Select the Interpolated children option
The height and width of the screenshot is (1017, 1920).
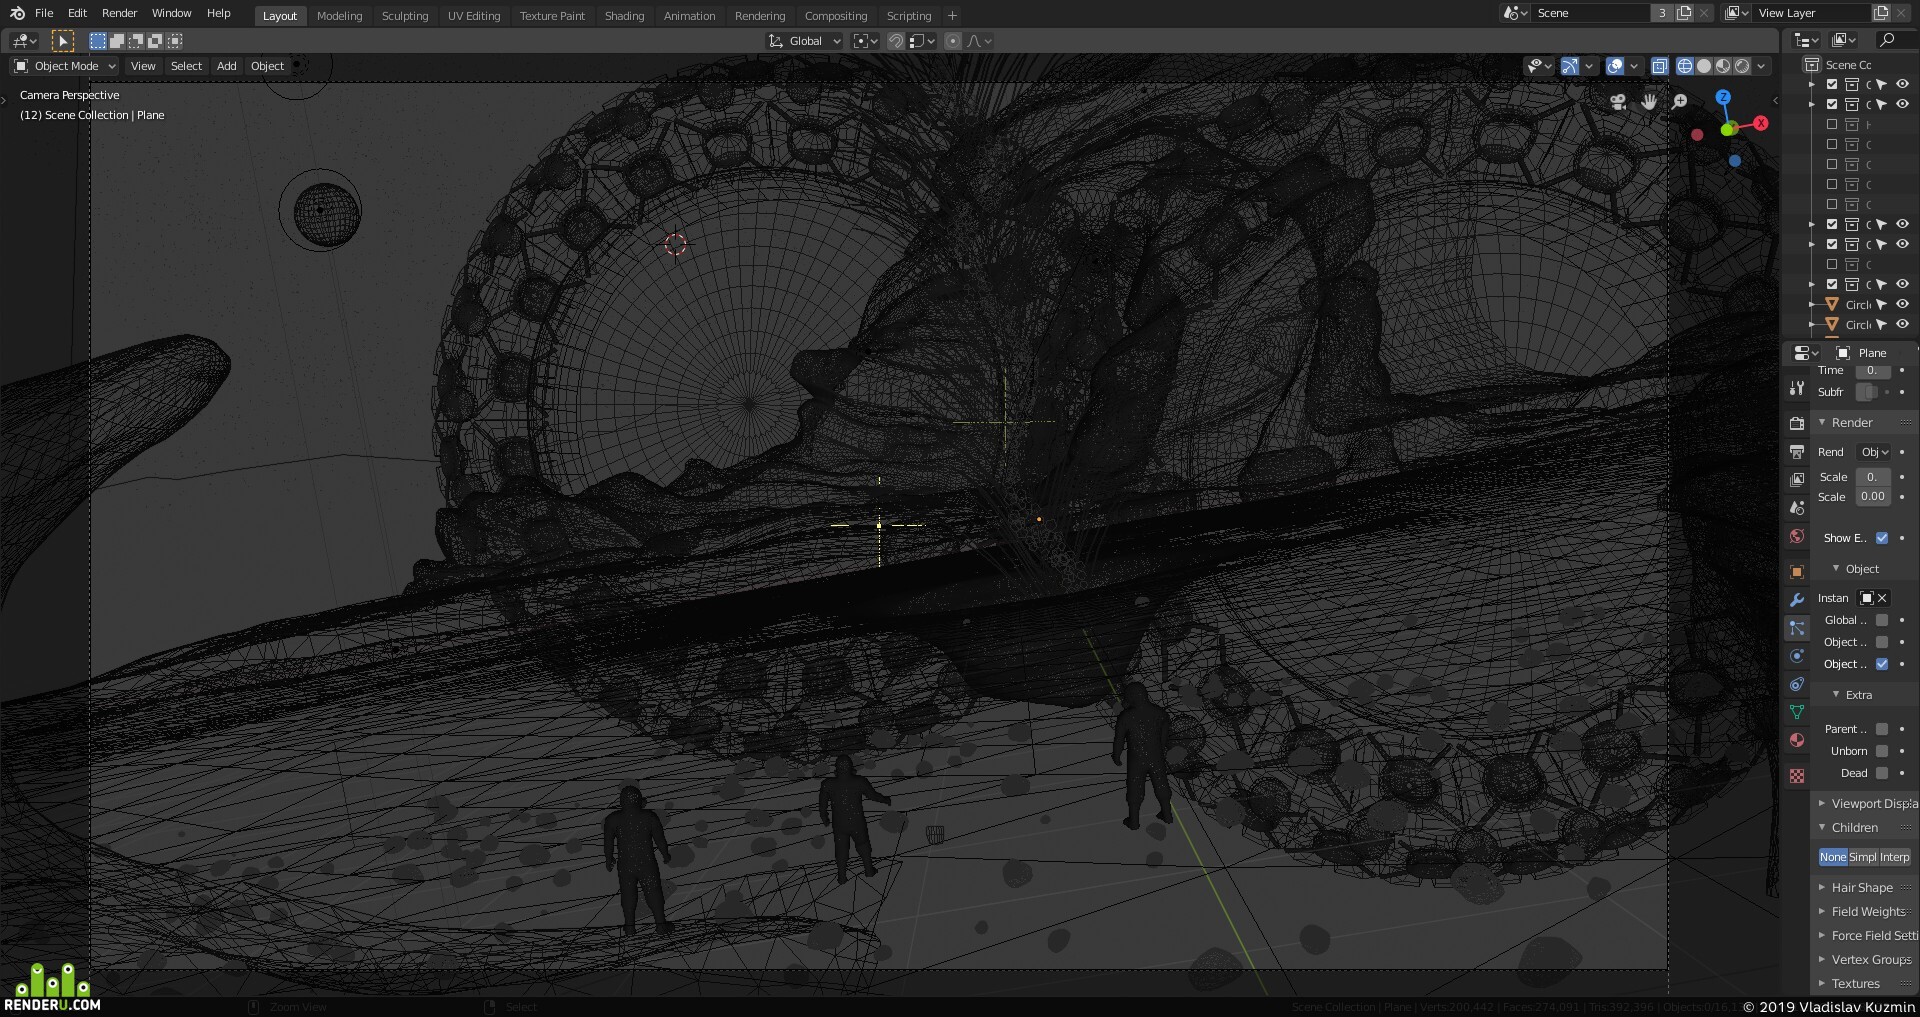point(1895,857)
